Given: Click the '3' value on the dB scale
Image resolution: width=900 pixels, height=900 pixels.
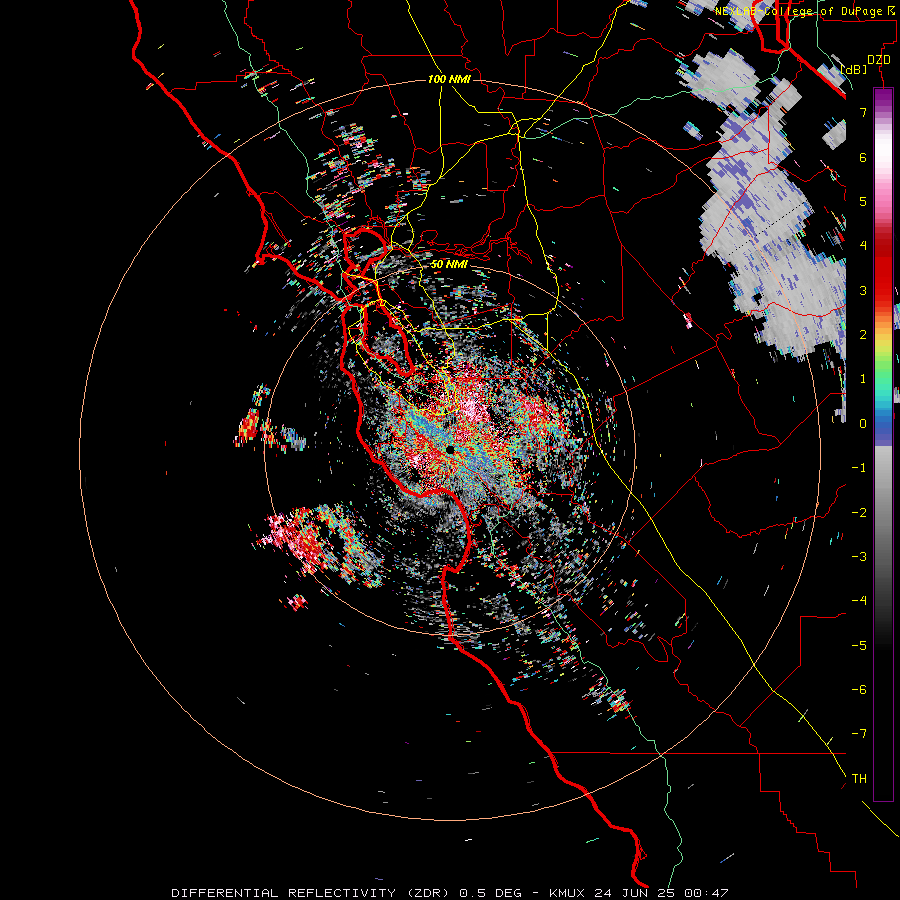Looking at the screenshot, I should (863, 290).
